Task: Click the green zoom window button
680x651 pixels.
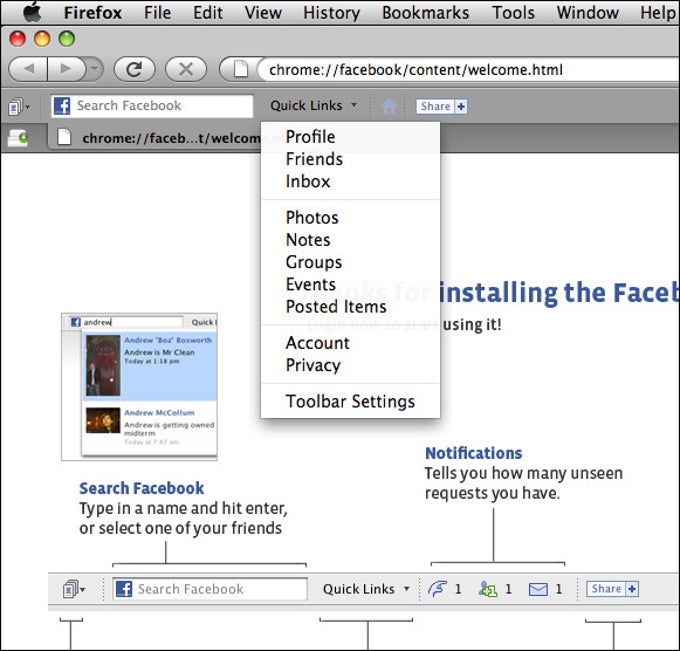Action: 67,39
